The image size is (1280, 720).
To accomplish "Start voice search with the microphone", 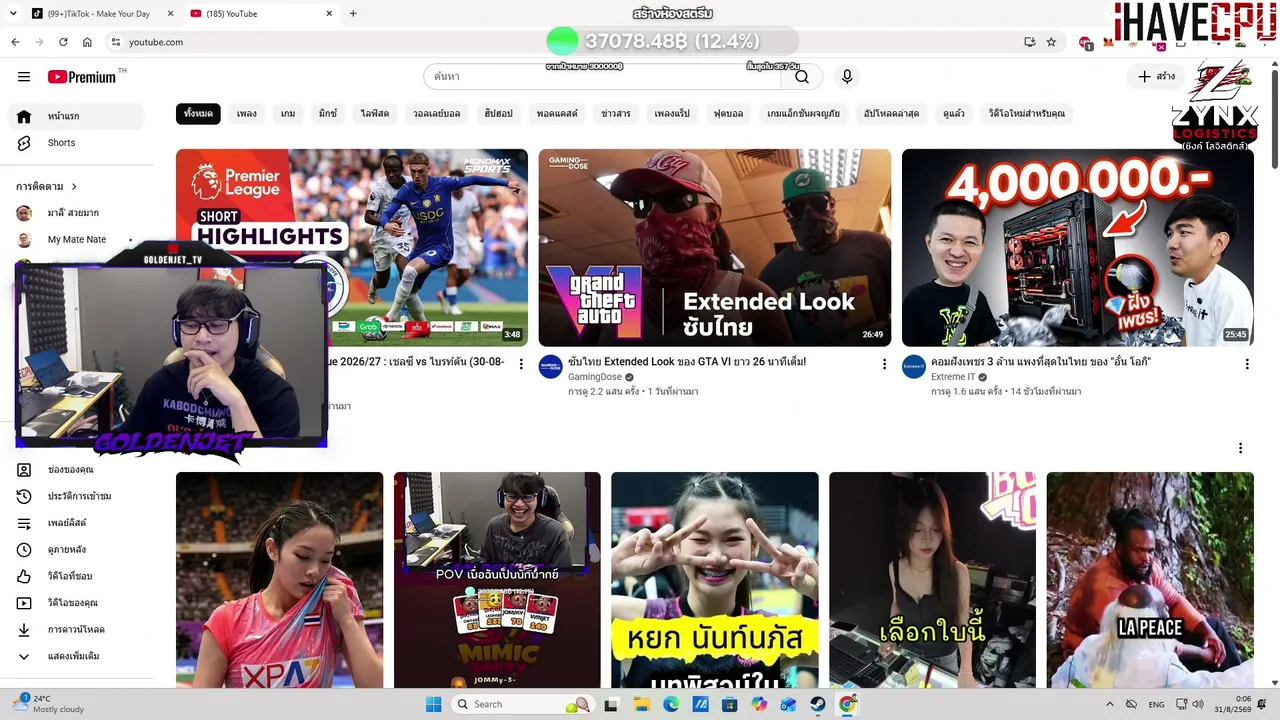I will pos(847,77).
